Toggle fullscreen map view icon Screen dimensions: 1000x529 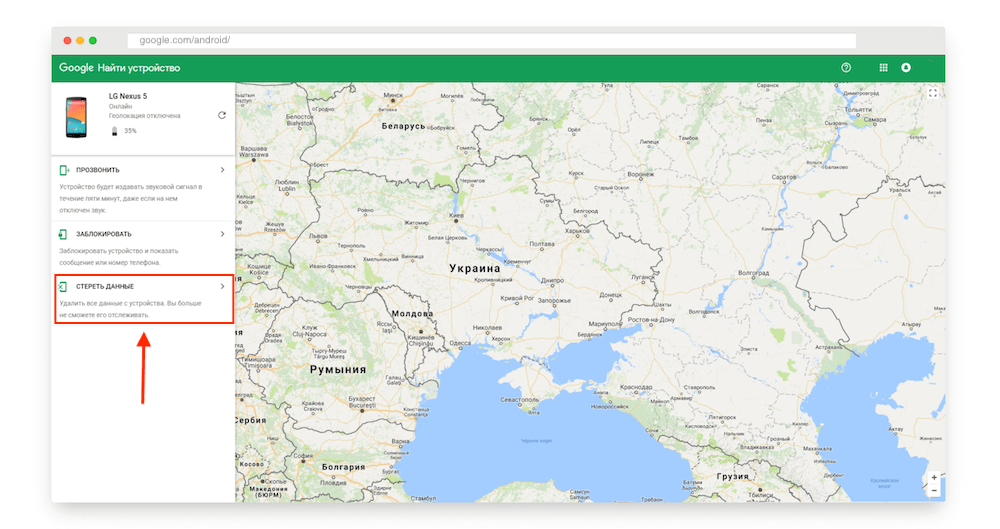click(932, 93)
